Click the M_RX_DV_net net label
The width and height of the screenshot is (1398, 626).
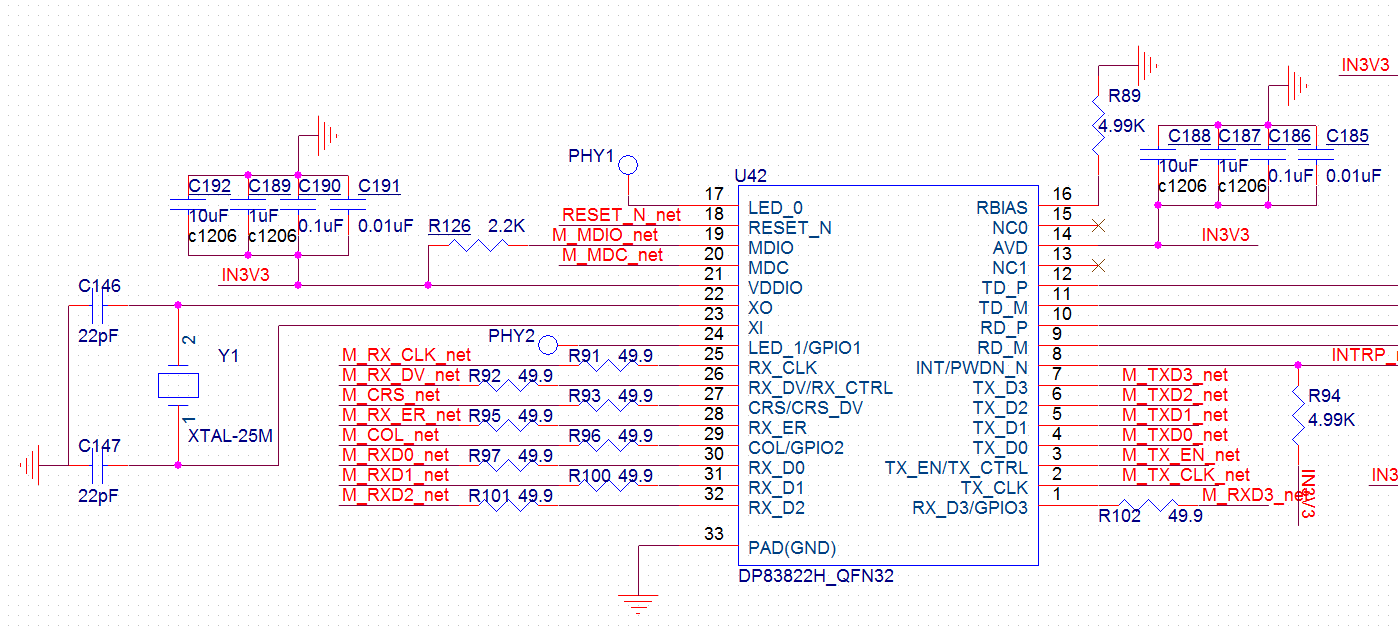pos(401,375)
